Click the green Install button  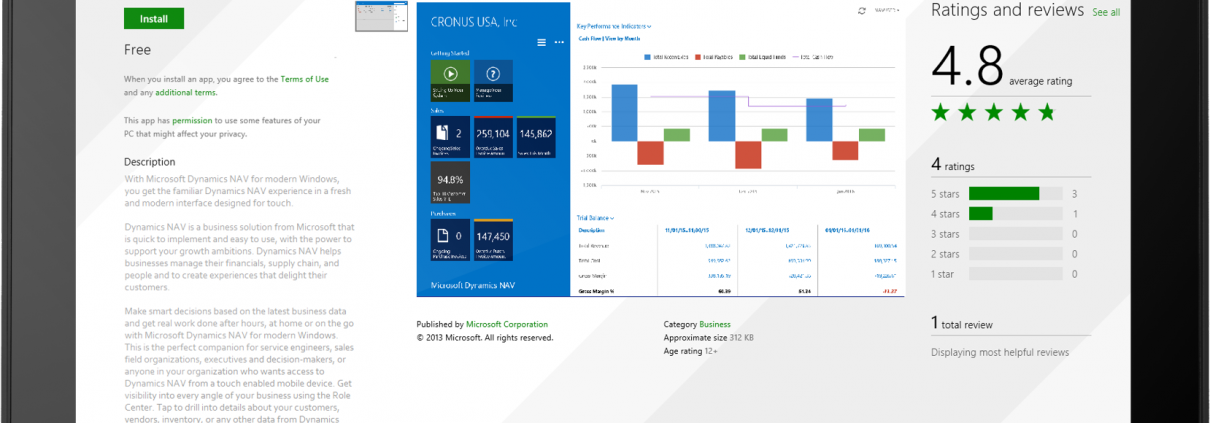click(154, 19)
